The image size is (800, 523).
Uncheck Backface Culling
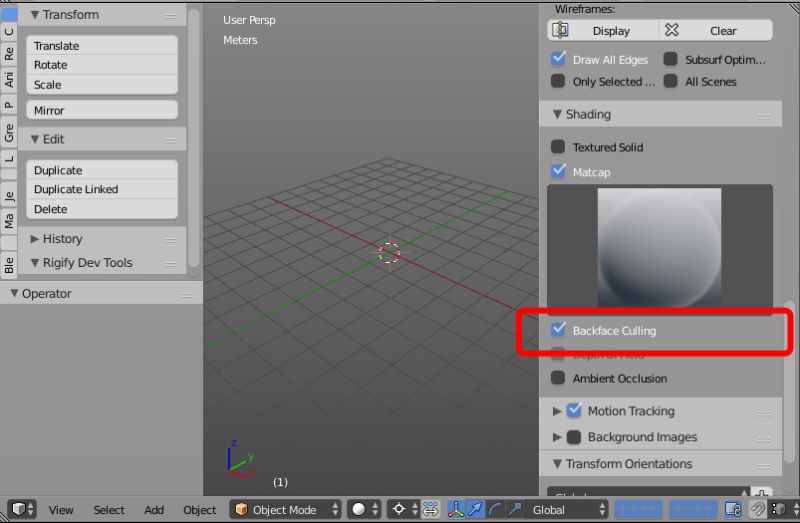click(x=558, y=330)
